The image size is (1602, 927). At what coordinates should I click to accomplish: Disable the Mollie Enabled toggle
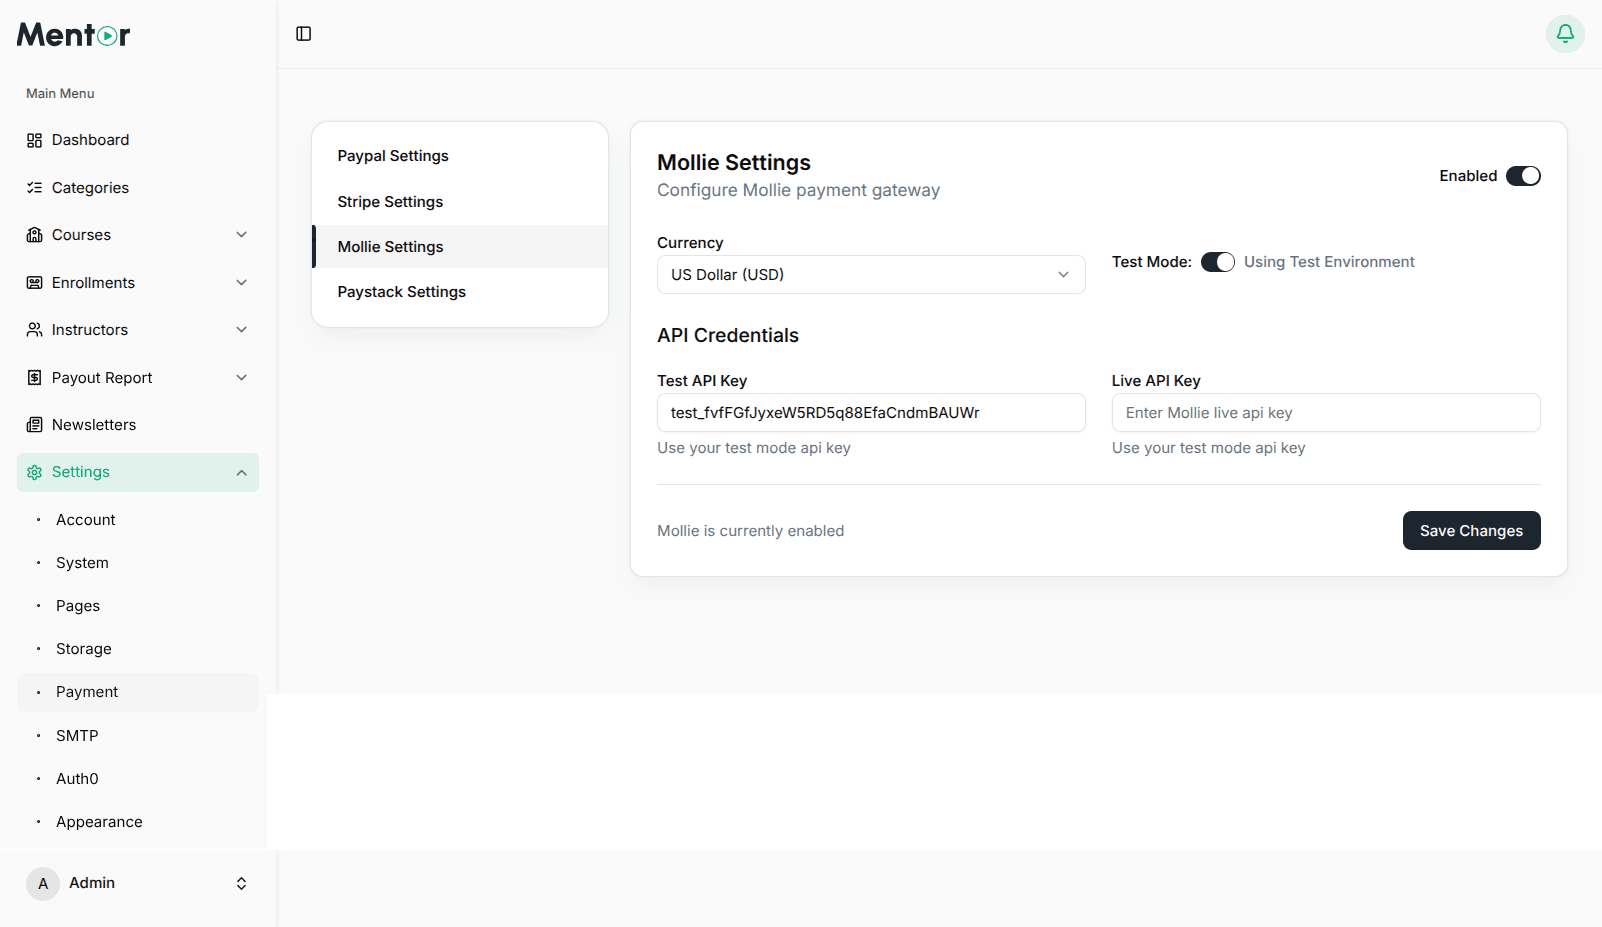pos(1522,175)
